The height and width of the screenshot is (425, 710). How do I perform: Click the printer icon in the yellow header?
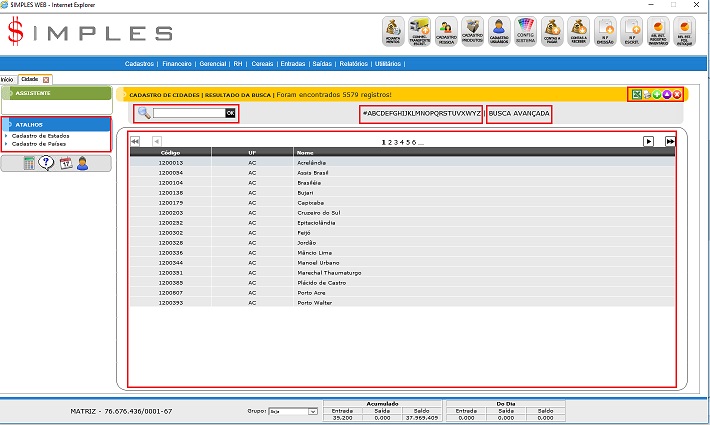click(647, 94)
